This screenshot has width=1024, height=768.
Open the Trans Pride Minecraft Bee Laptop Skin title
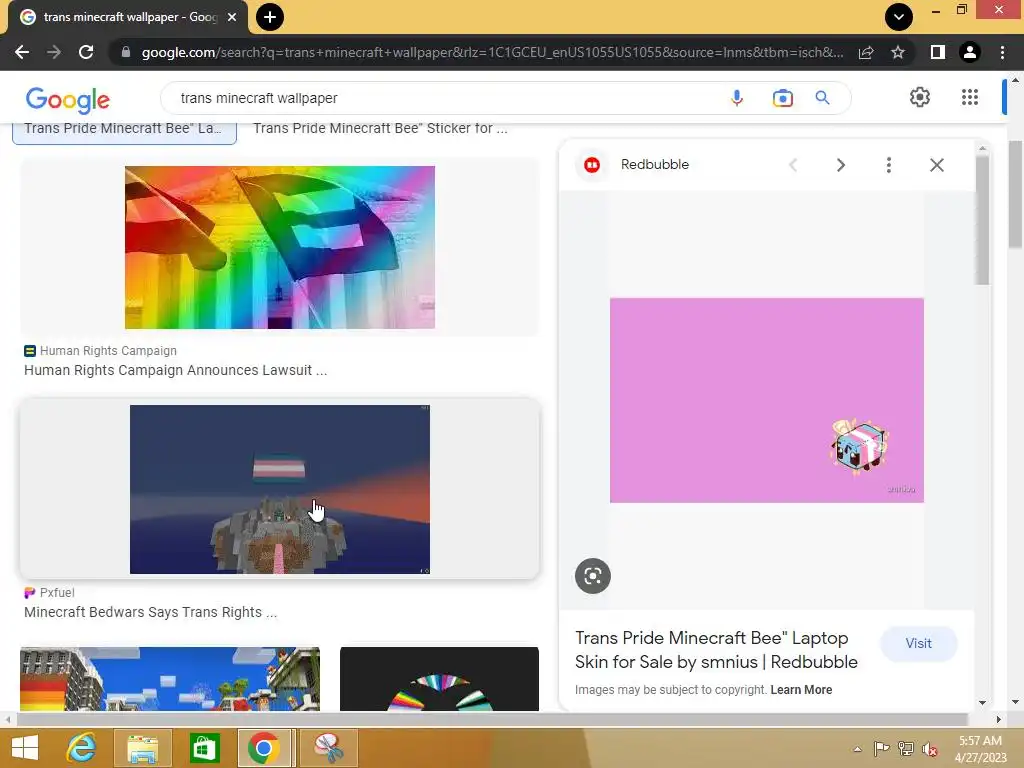[716, 650]
